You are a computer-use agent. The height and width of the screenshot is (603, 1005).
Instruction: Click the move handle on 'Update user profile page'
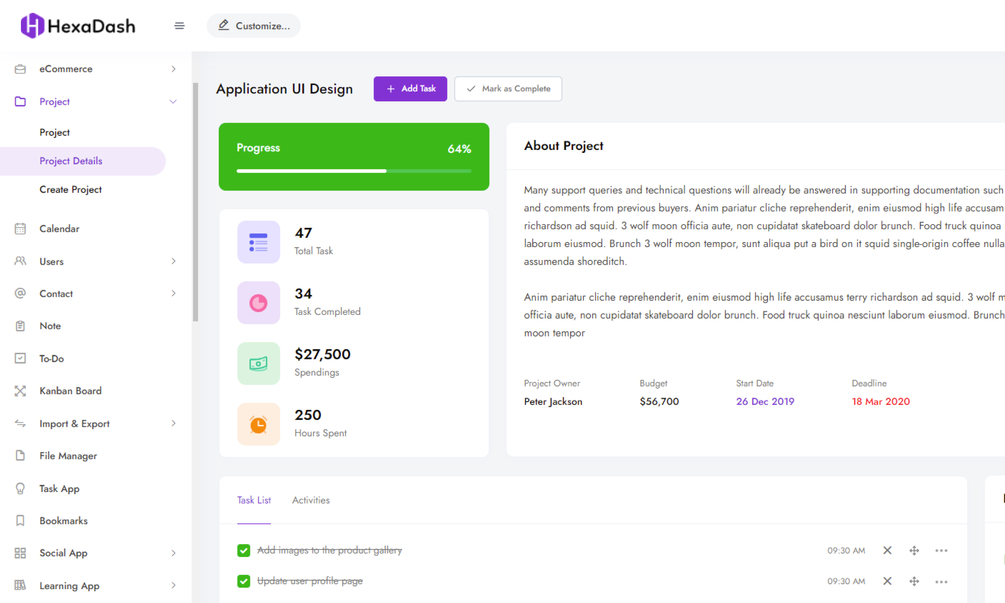click(x=914, y=581)
